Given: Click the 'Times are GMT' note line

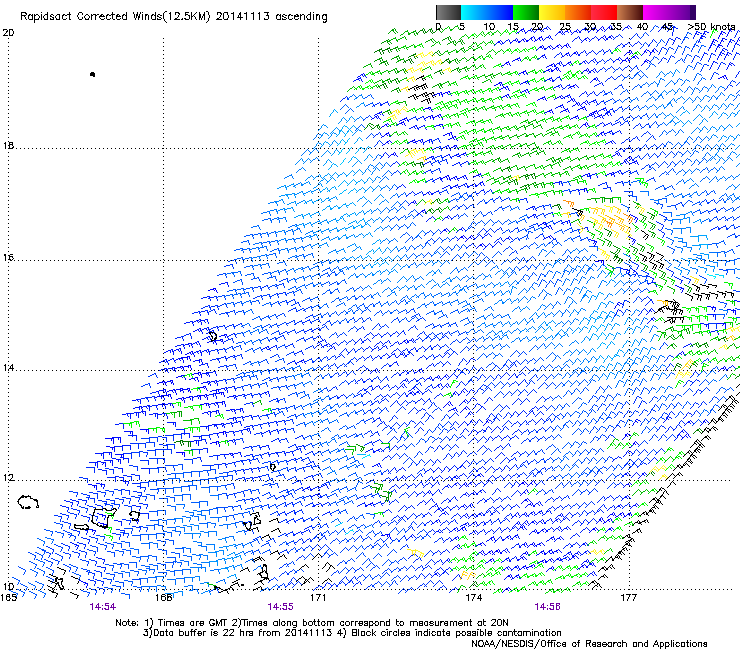Looking at the screenshot, I should 312,623.
